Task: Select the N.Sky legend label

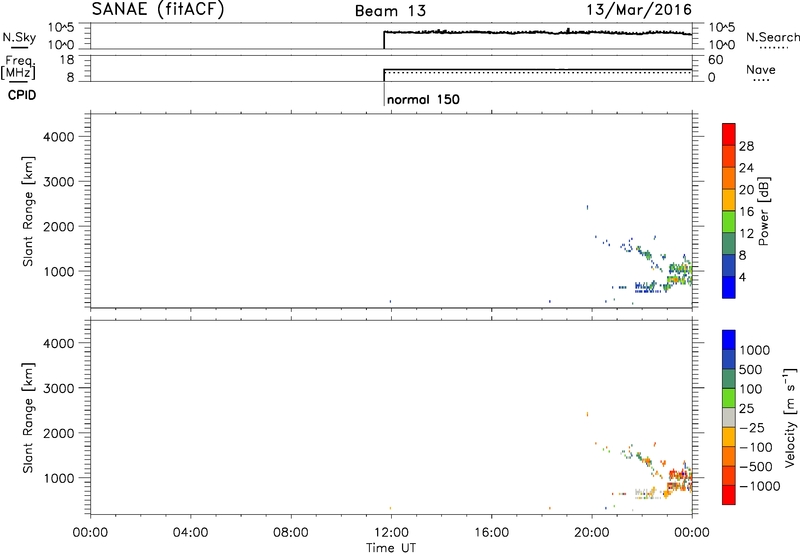Action: click(x=19, y=37)
